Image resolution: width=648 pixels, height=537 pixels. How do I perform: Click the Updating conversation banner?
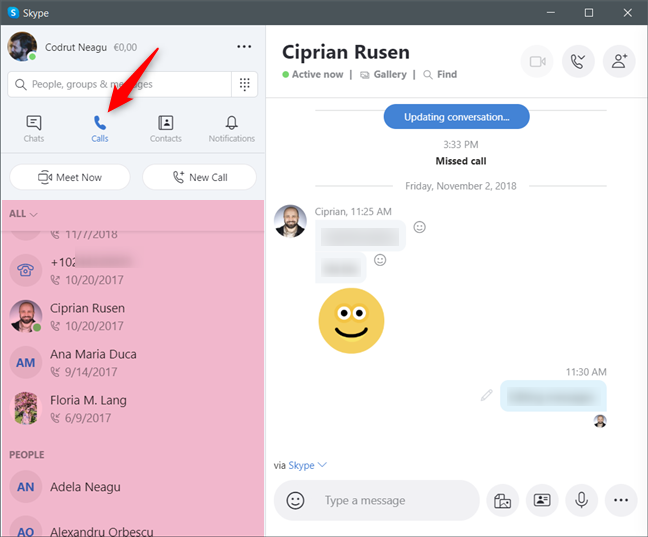(x=456, y=117)
